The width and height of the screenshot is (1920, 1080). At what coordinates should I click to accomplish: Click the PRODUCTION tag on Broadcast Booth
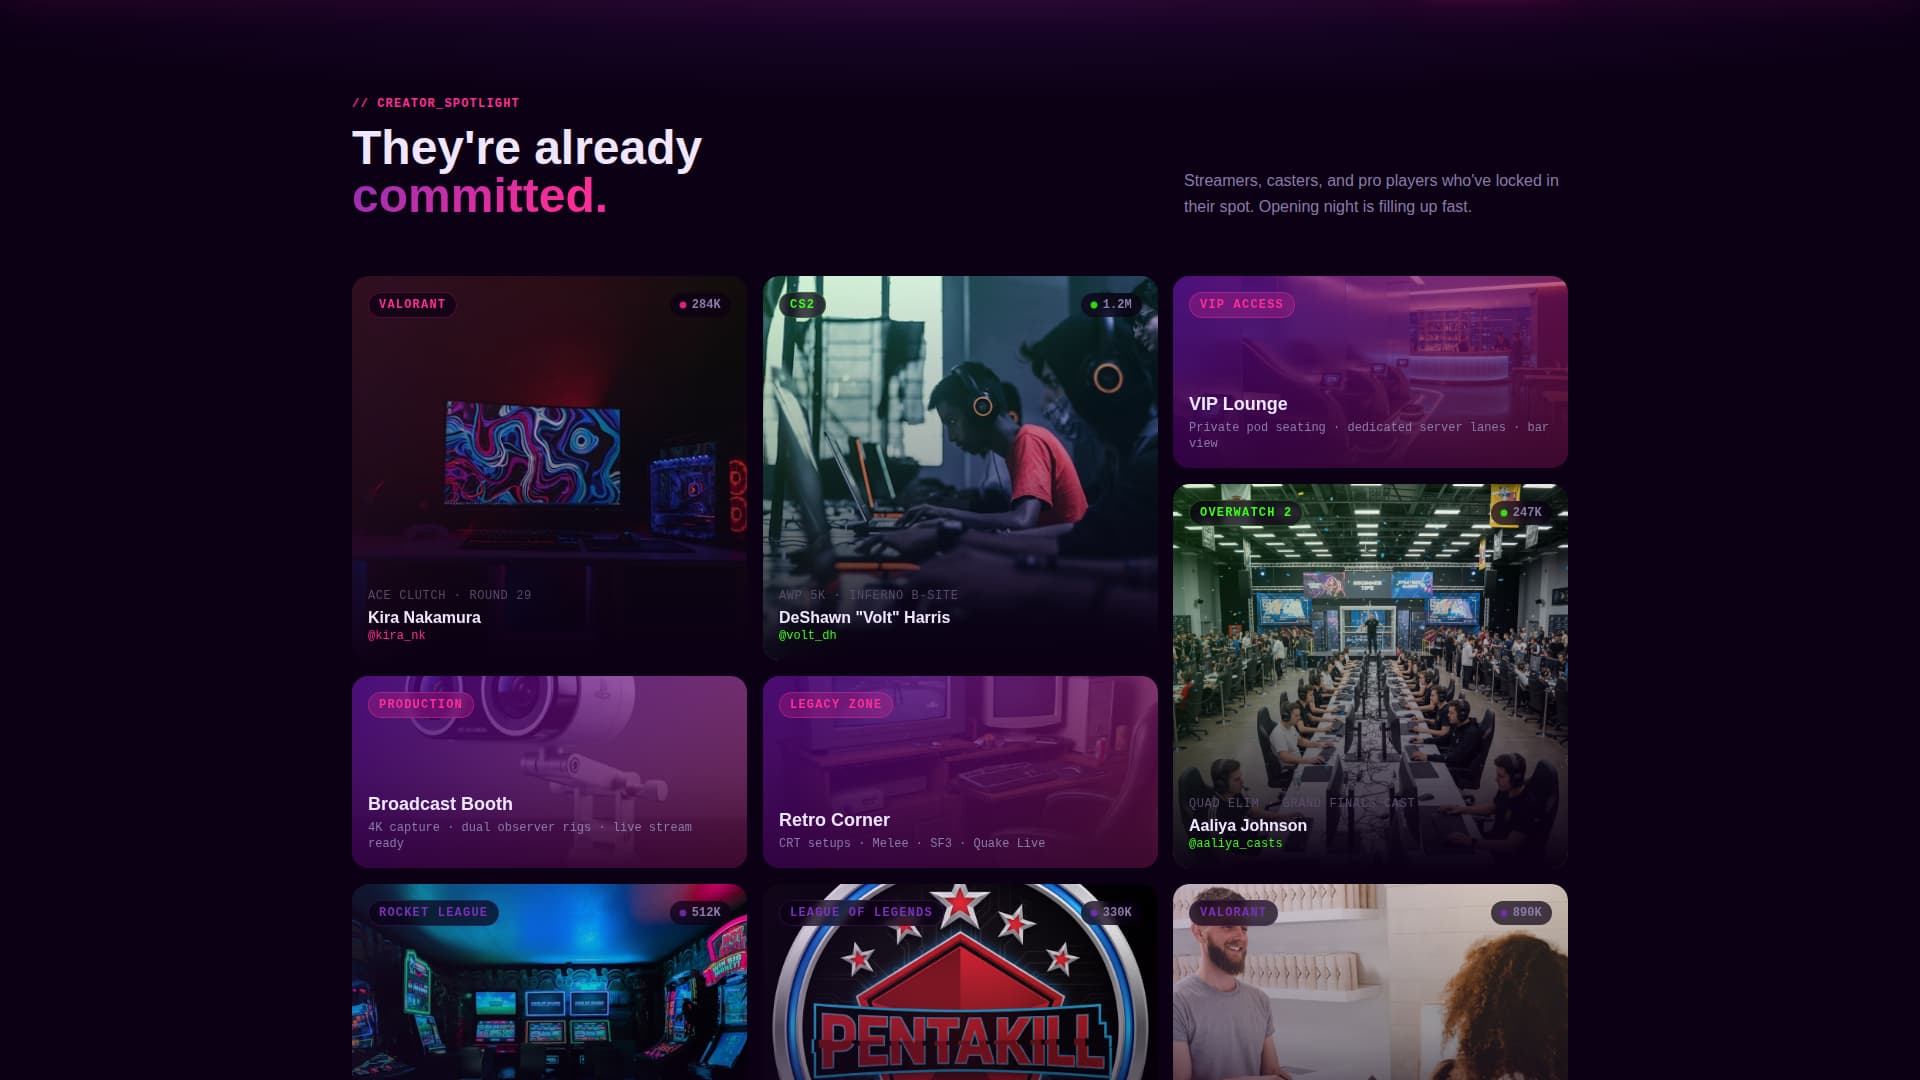click(x=421, y=704)
